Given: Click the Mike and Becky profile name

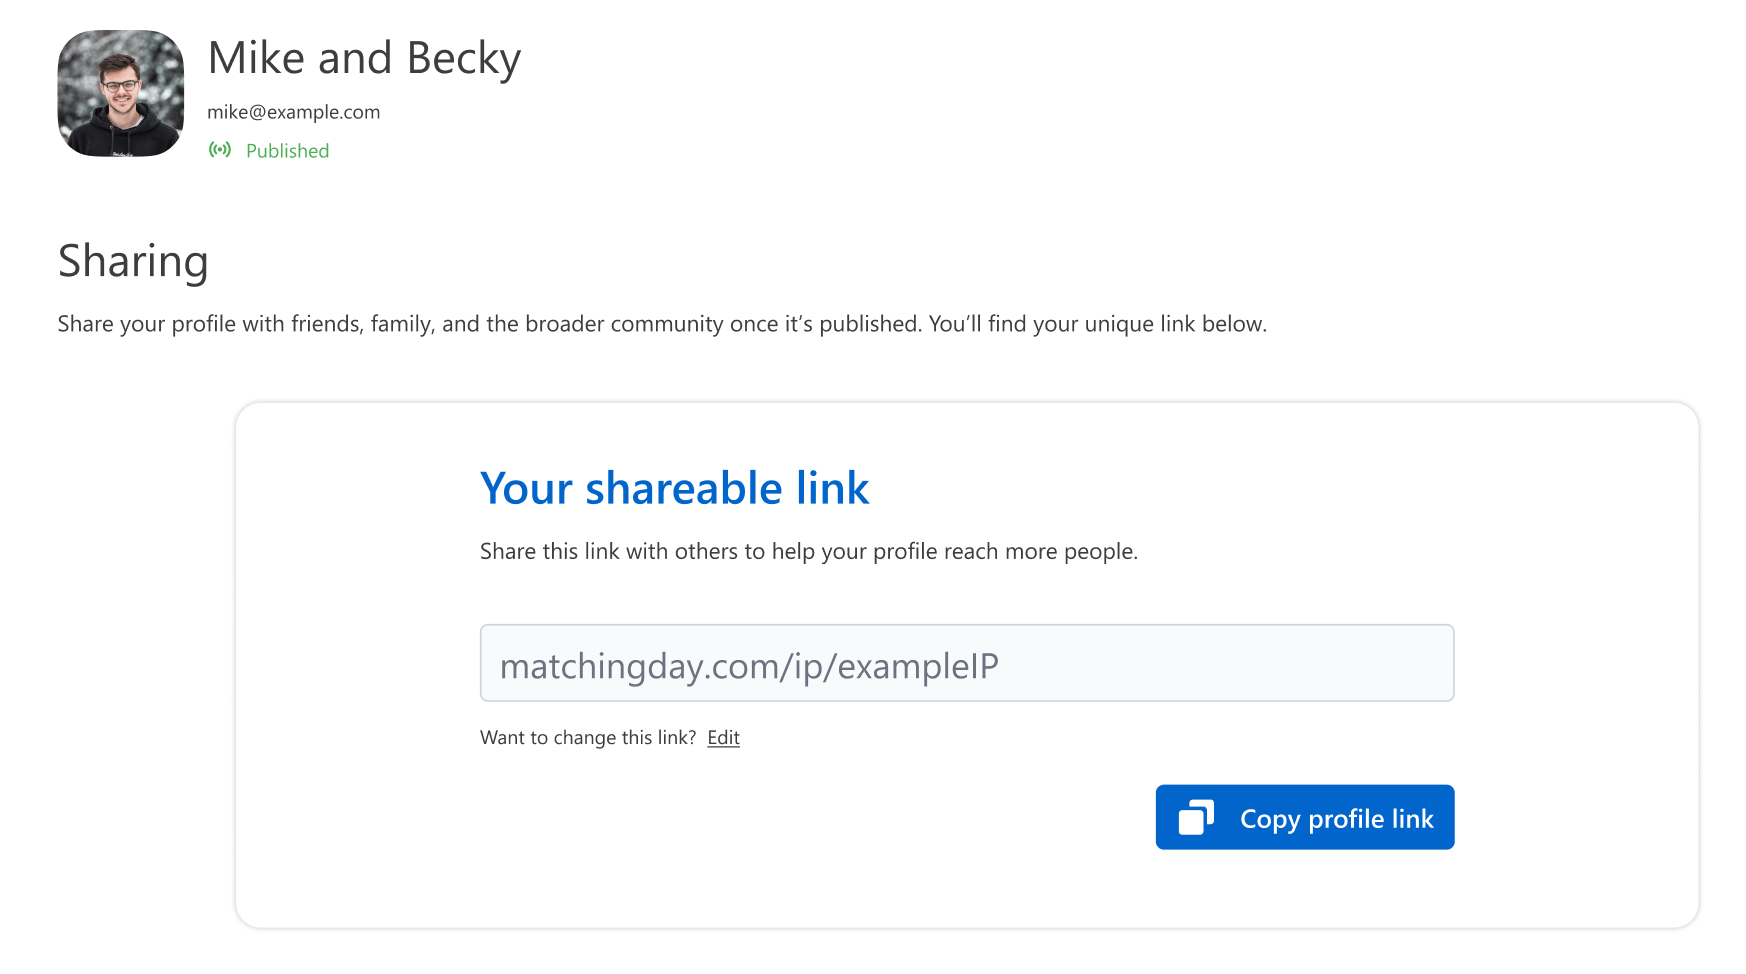Looking at the screenshot, I should coord(364,58).
